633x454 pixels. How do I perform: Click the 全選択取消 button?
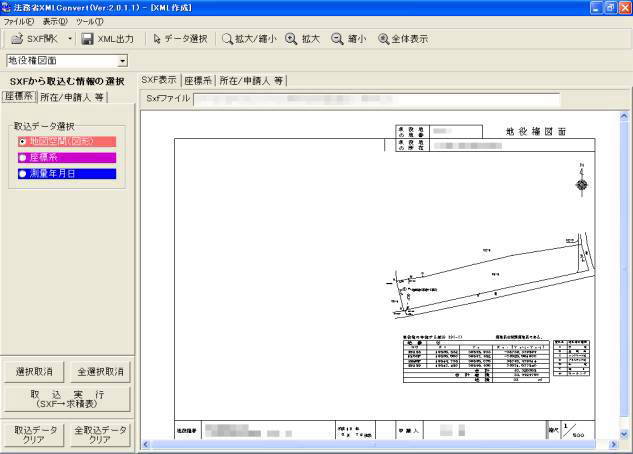pyautogui.click(x=99, y=371)
